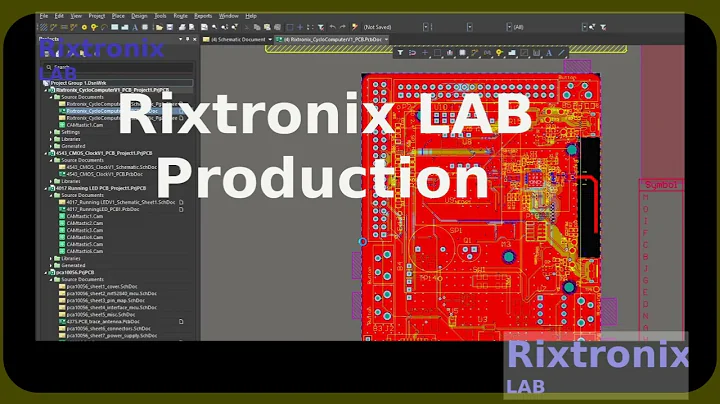Close the Projects panel
The image size is (720, 404).
coord(195,39)
